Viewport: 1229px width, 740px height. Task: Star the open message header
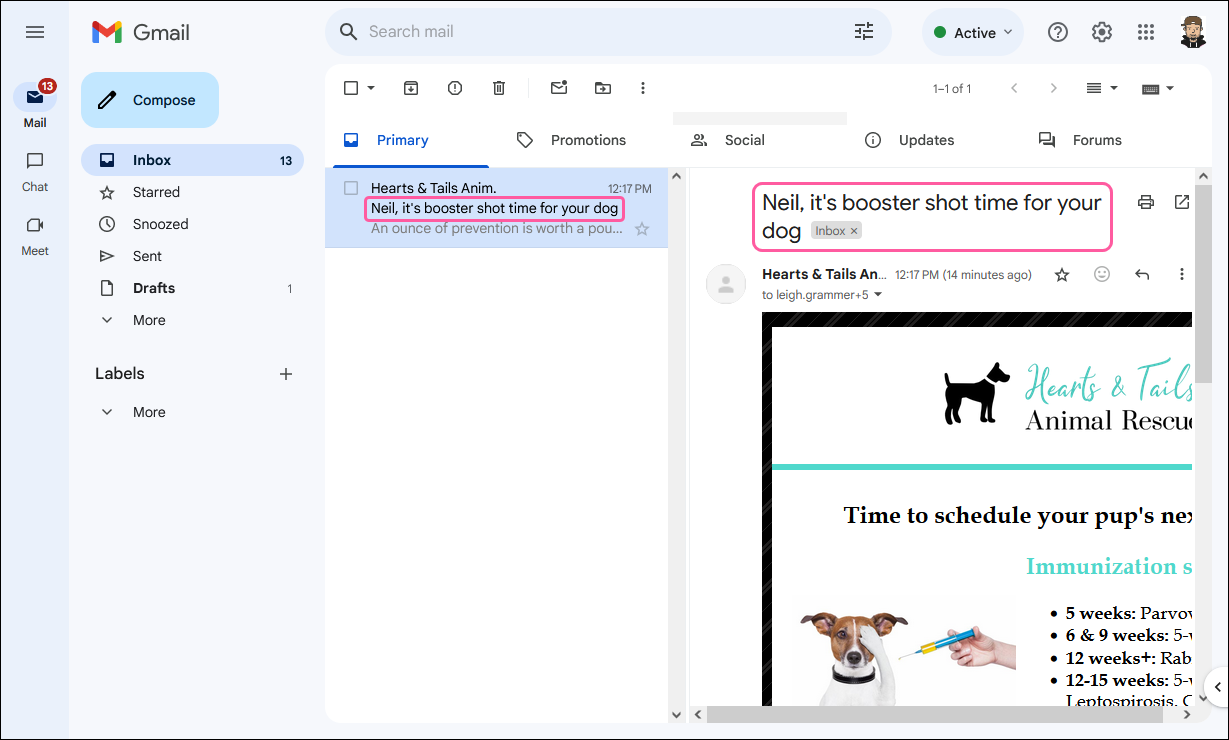click(x=1062, y=274)
